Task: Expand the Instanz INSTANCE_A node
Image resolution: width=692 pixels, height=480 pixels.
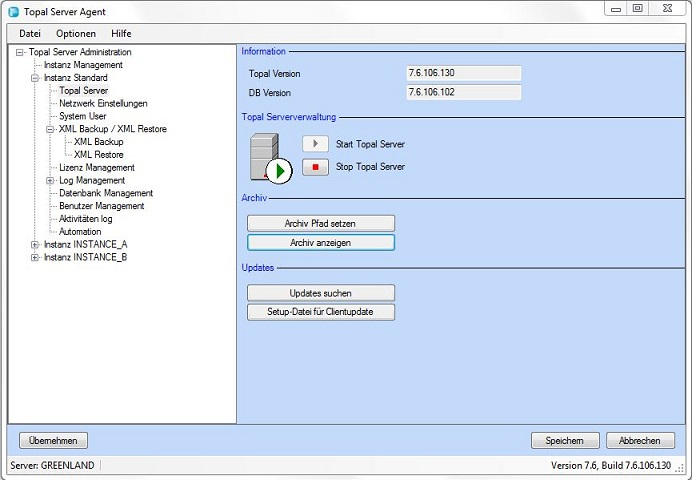Action: pyautogui.click(x=35, y=244)
